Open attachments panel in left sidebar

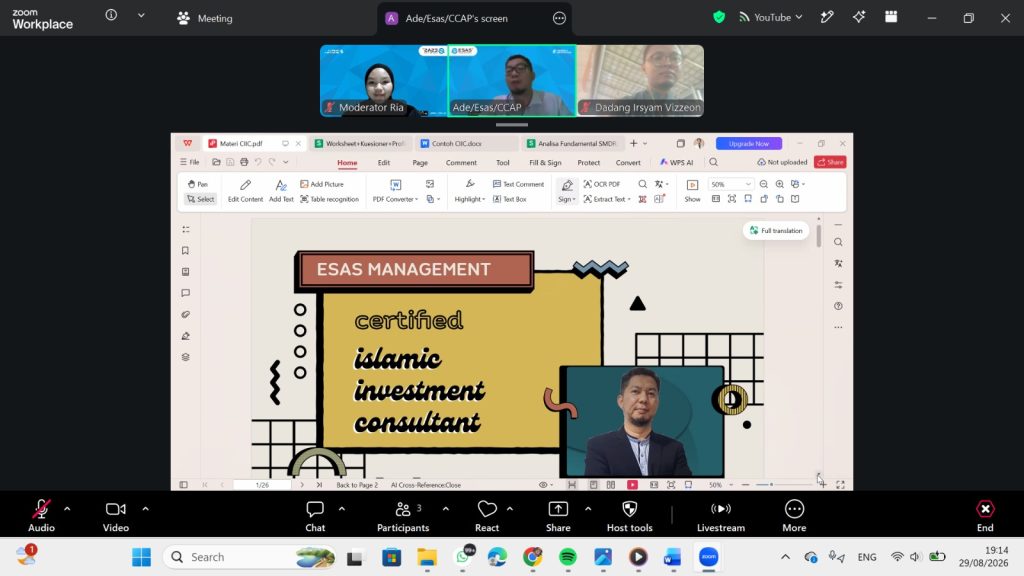click(185, 315)
